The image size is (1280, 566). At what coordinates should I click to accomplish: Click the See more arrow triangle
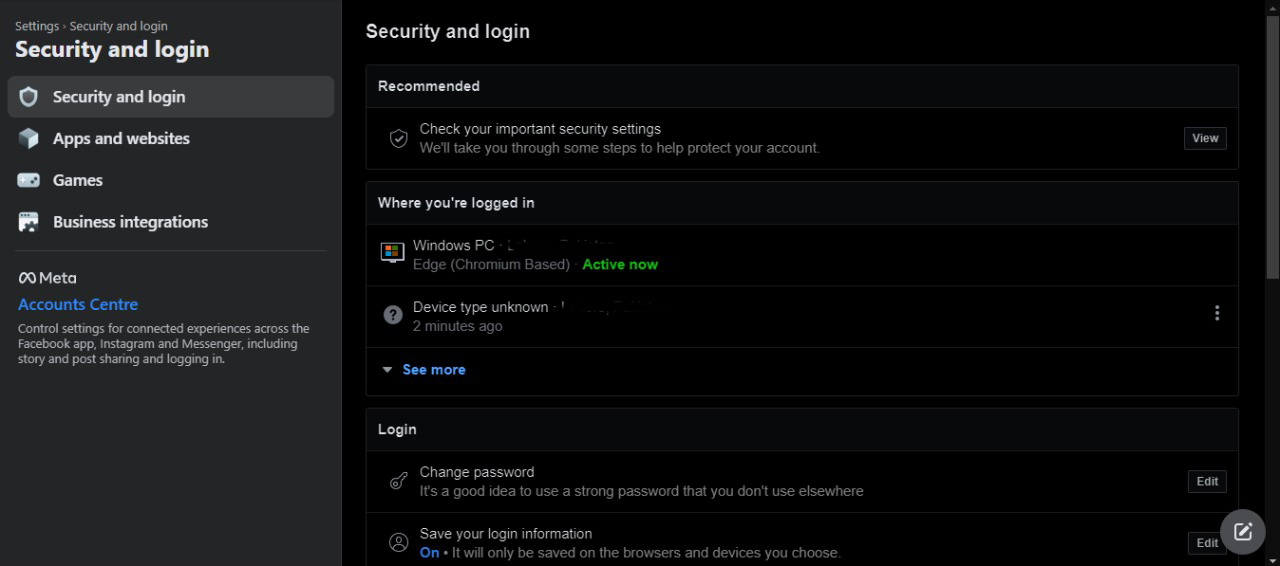(387, 370)
